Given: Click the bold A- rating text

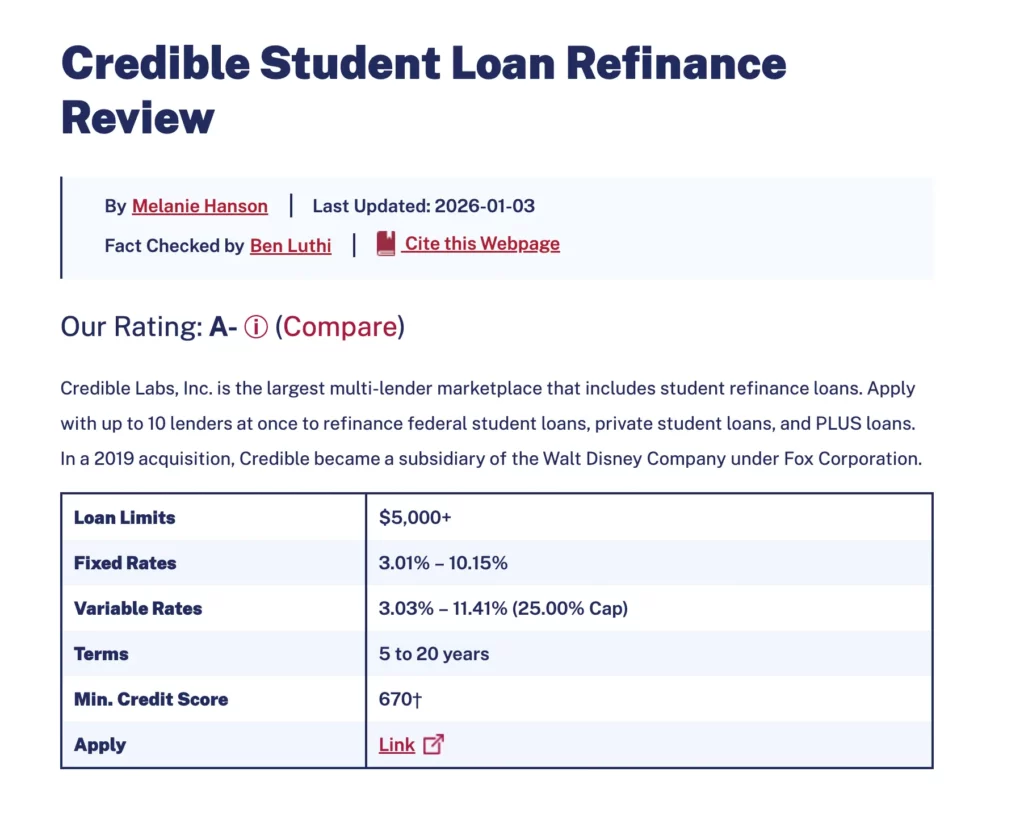Looking at the screenshot, I should (x=223, y=326).
